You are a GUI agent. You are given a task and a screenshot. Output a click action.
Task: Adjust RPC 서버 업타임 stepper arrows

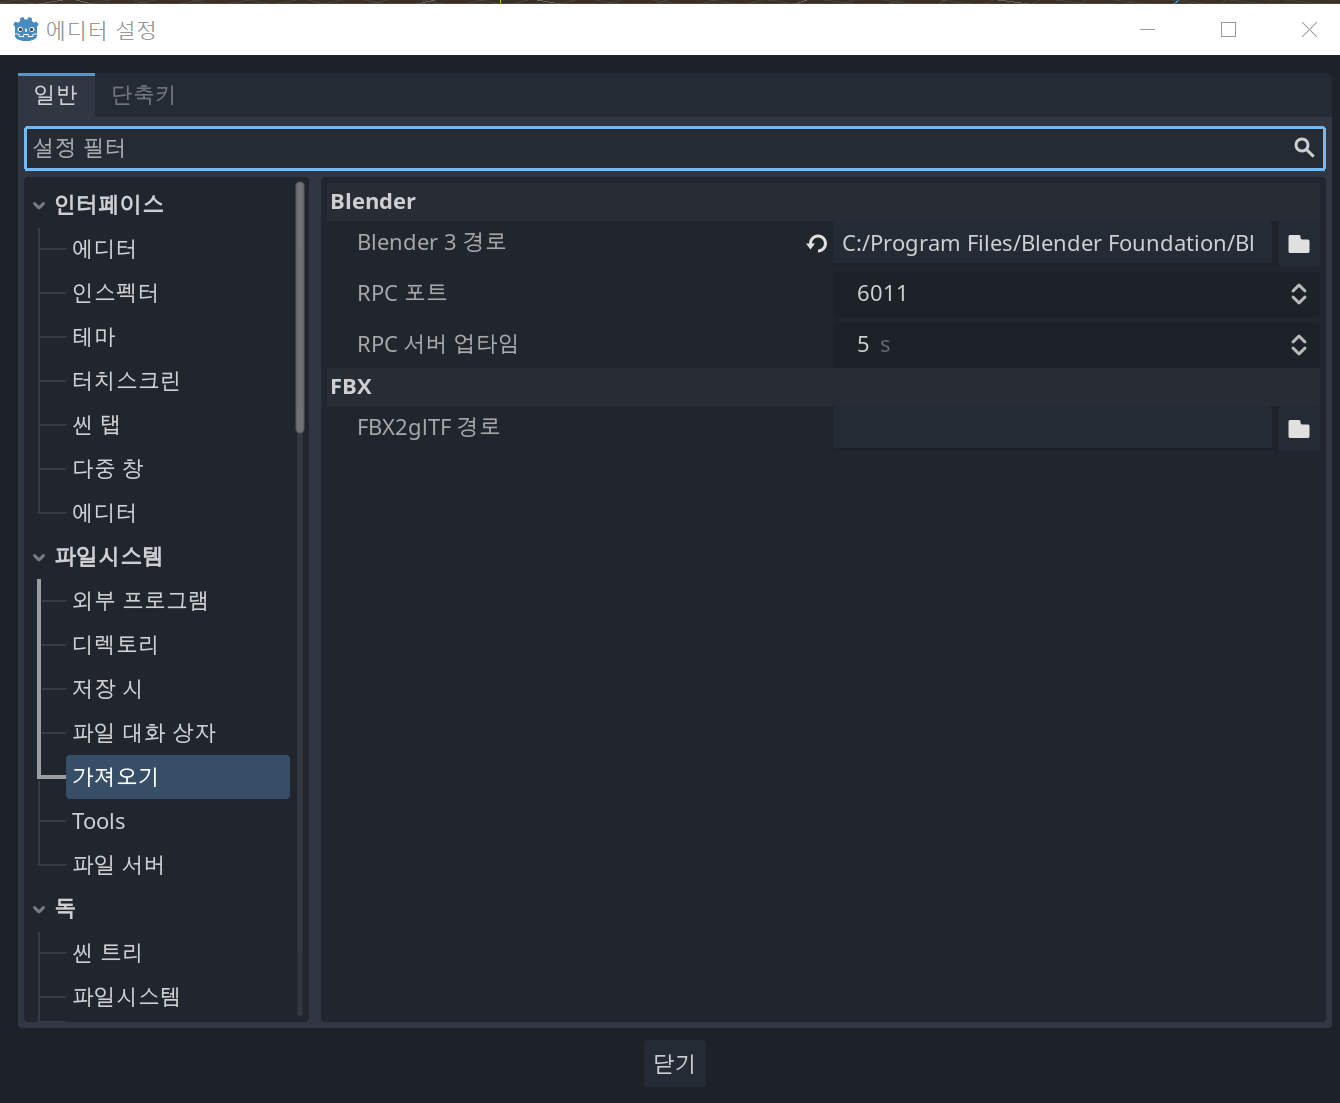click(1299, 345)
